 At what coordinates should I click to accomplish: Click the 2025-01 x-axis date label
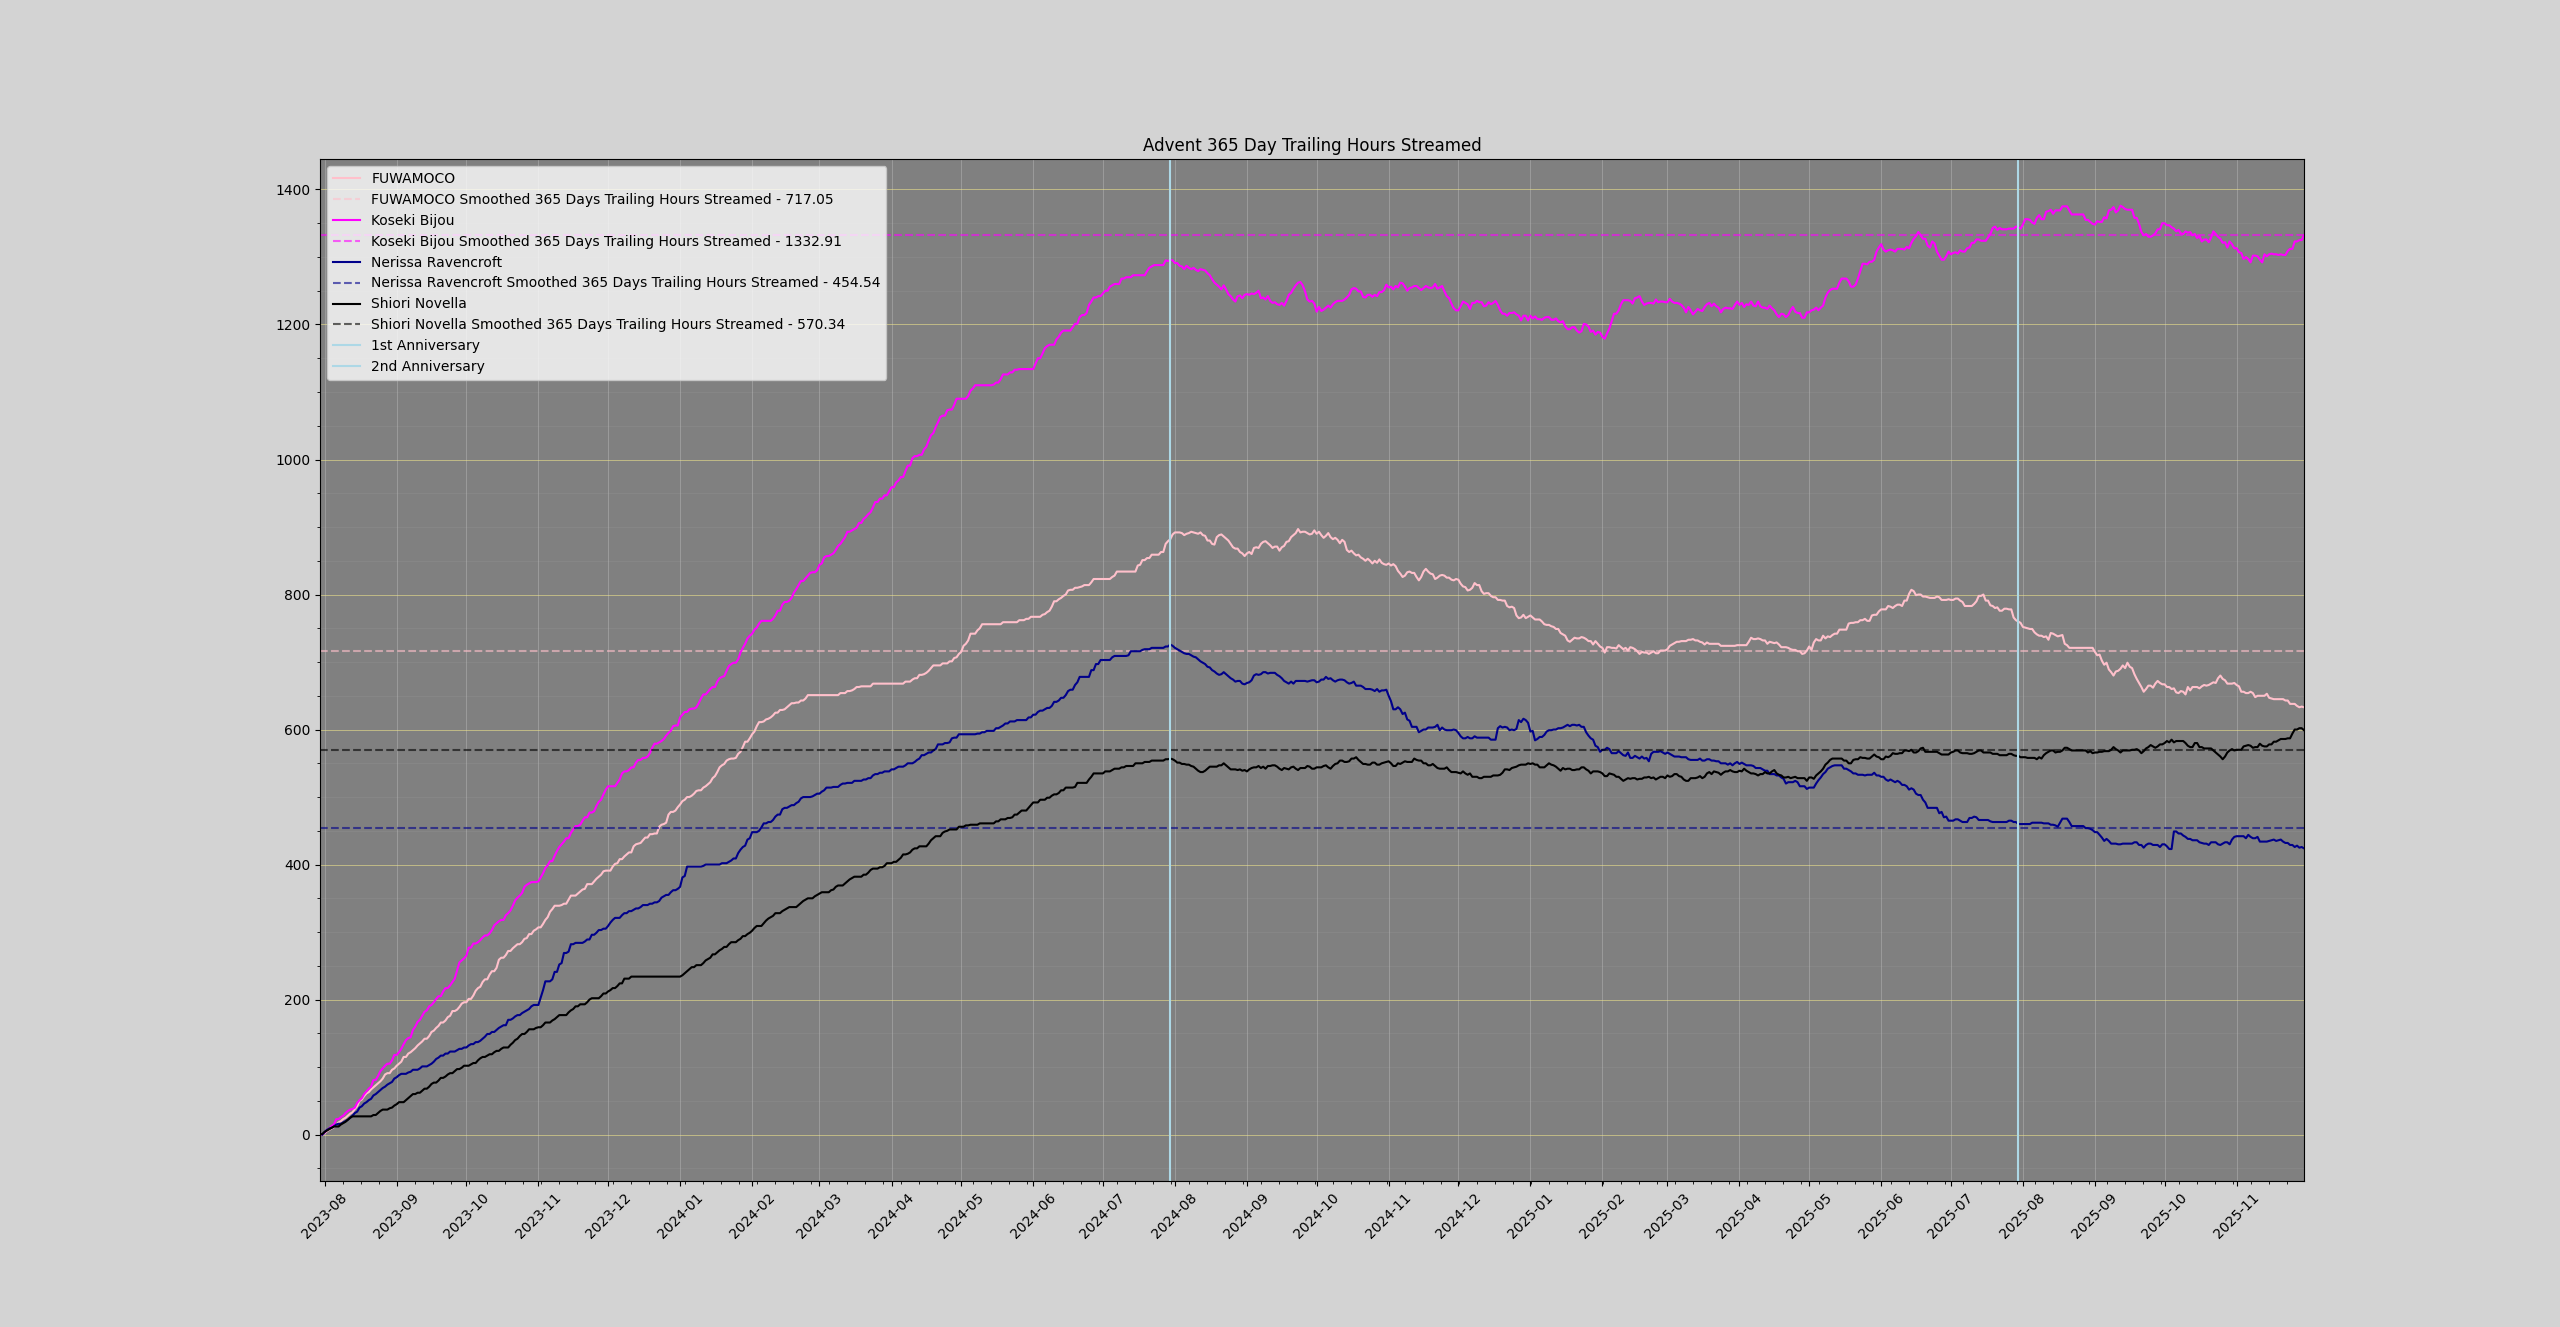(x=1529, y=1216)
